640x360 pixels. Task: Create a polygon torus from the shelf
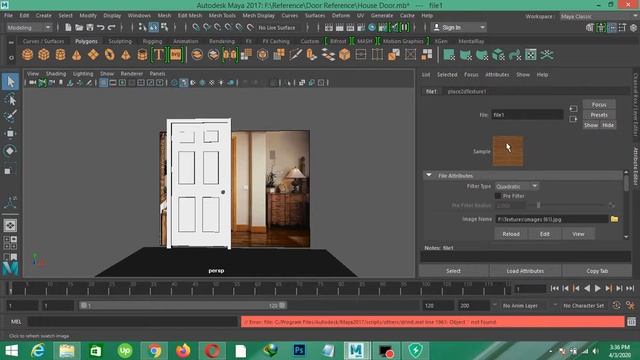(x=109, y=55)
